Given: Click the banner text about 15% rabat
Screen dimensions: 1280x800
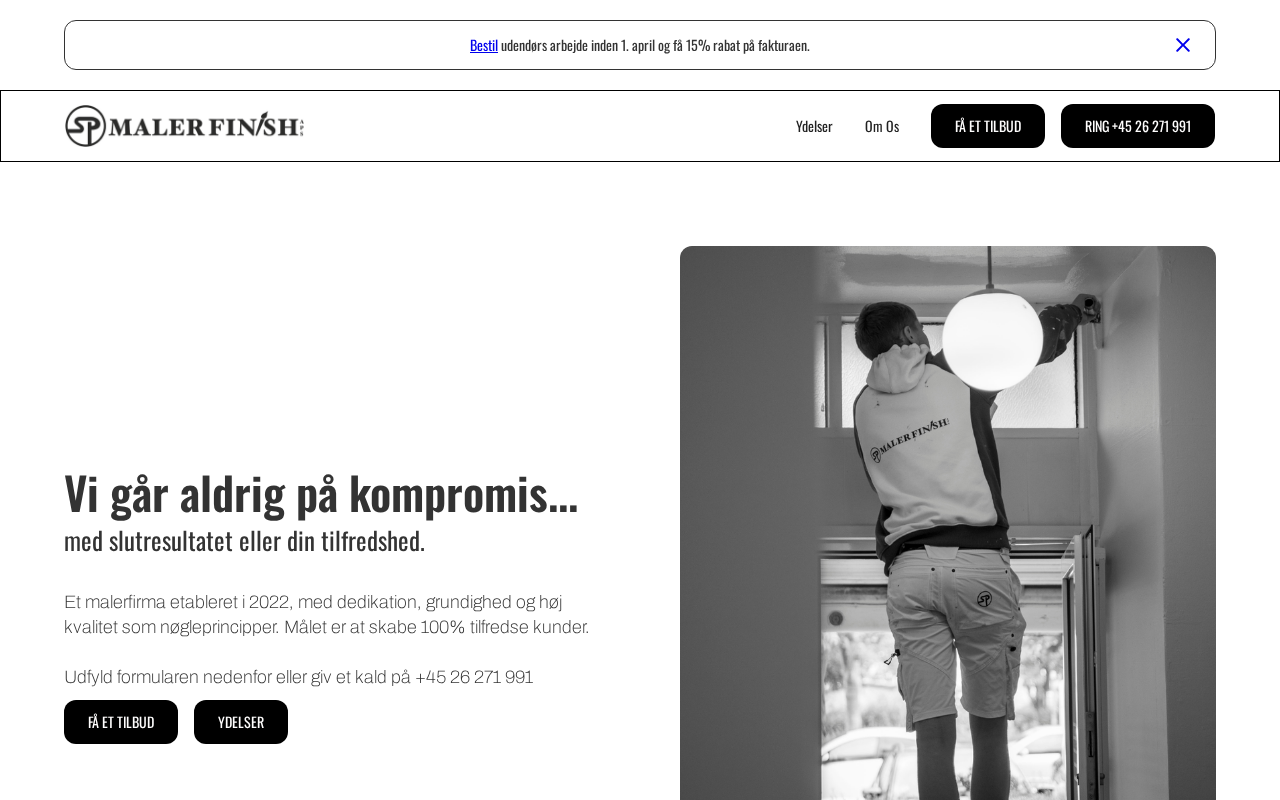Looking at the screenshot, I should click(655, 45).
